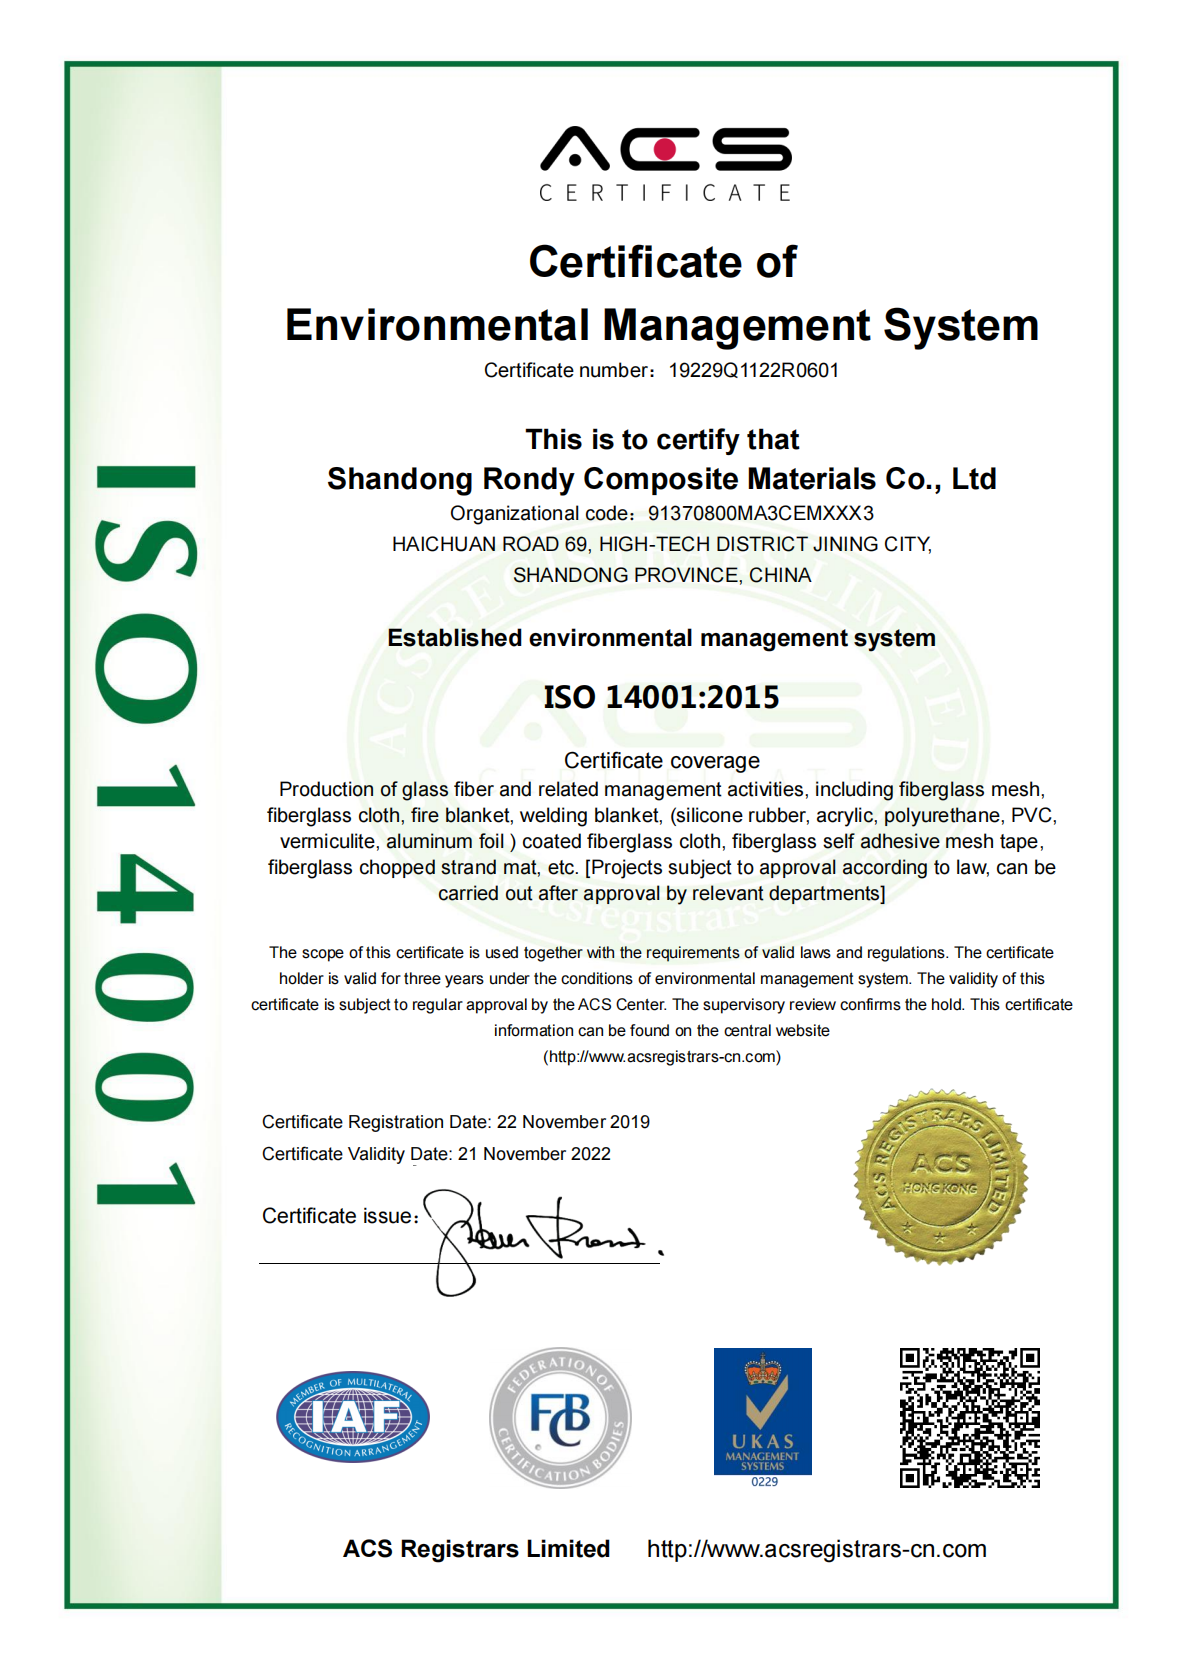Click the Certificate Validity Date line
This screenshot has width=1182, height=1671.
coord(436,1154)
